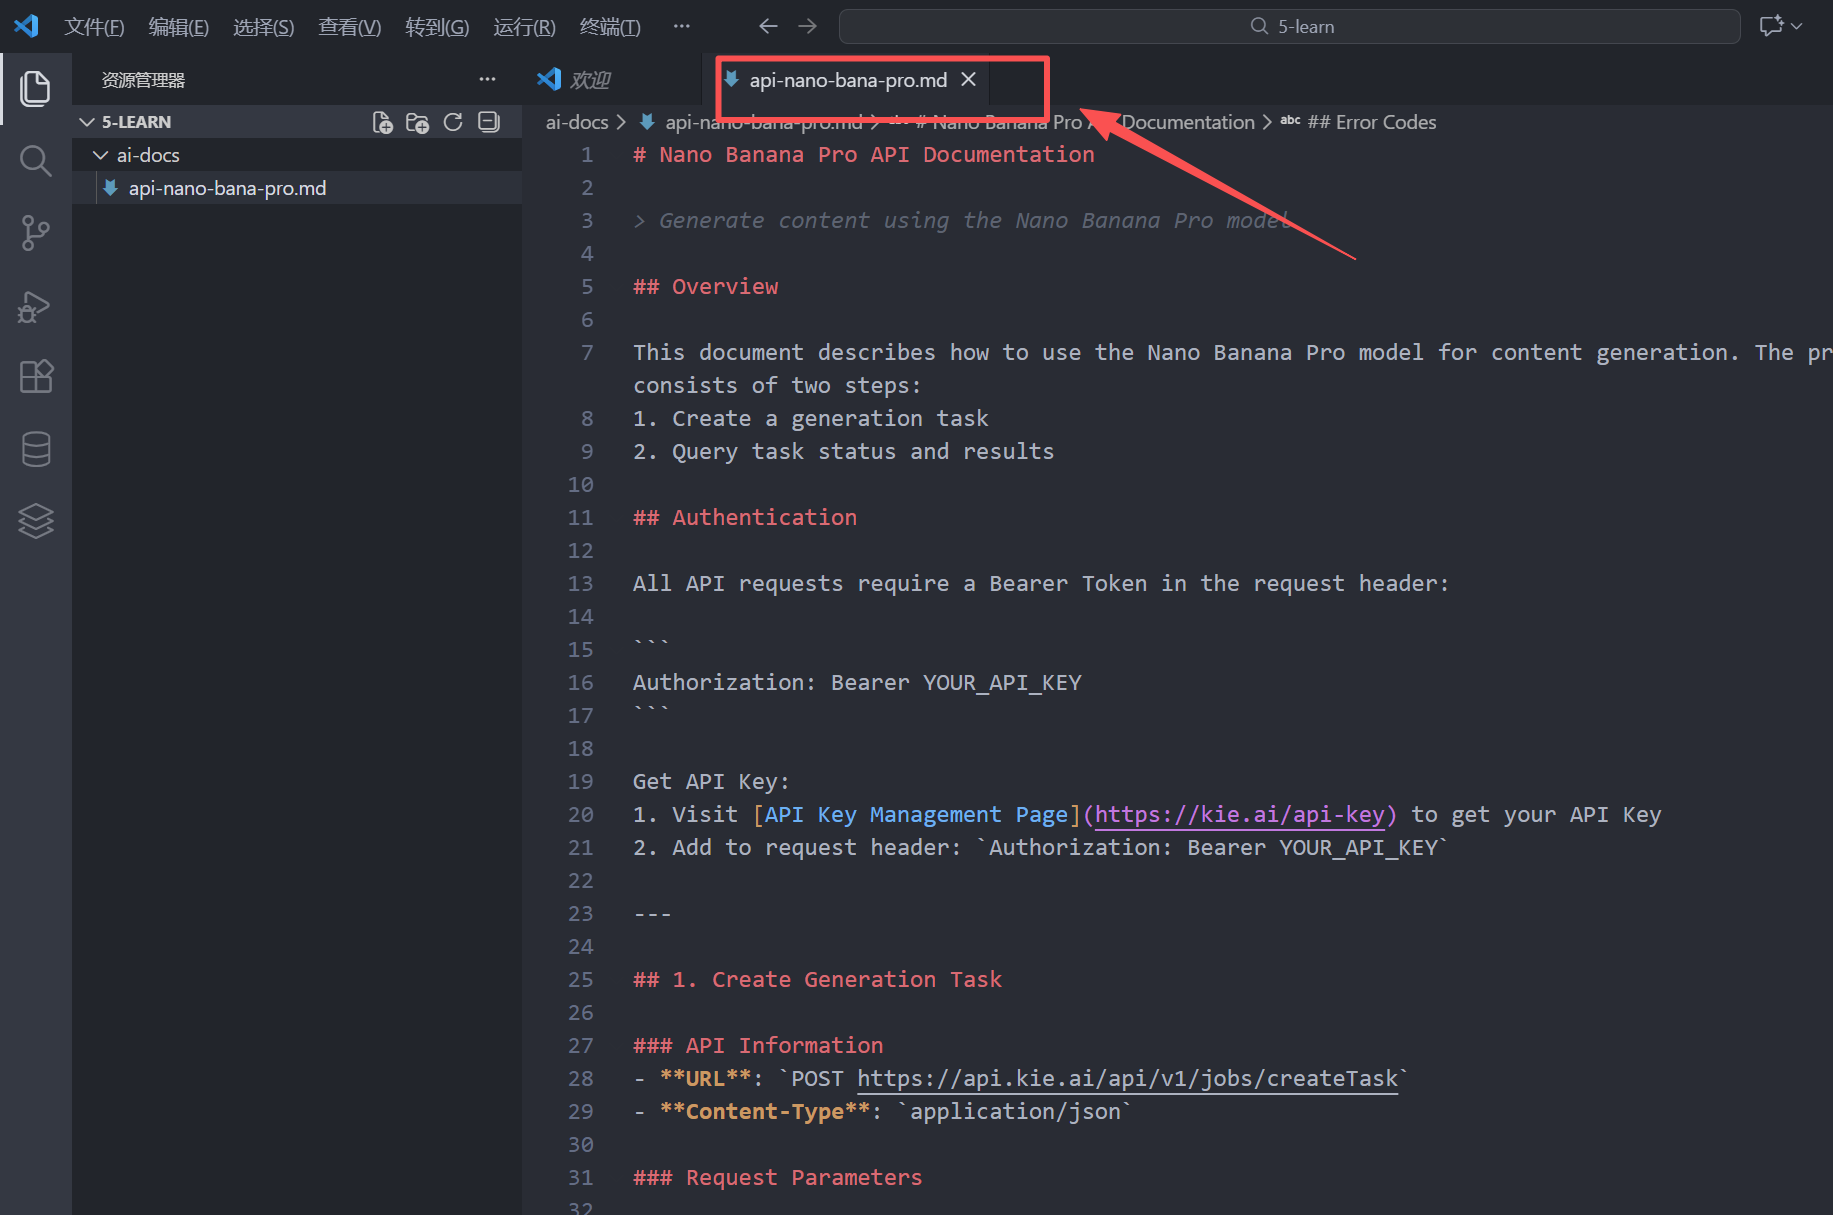Click the '## Error Codes' breadcrumb
Image resolution: width=1833 pixels, height=1215 pixels.
coord(1372,122)
